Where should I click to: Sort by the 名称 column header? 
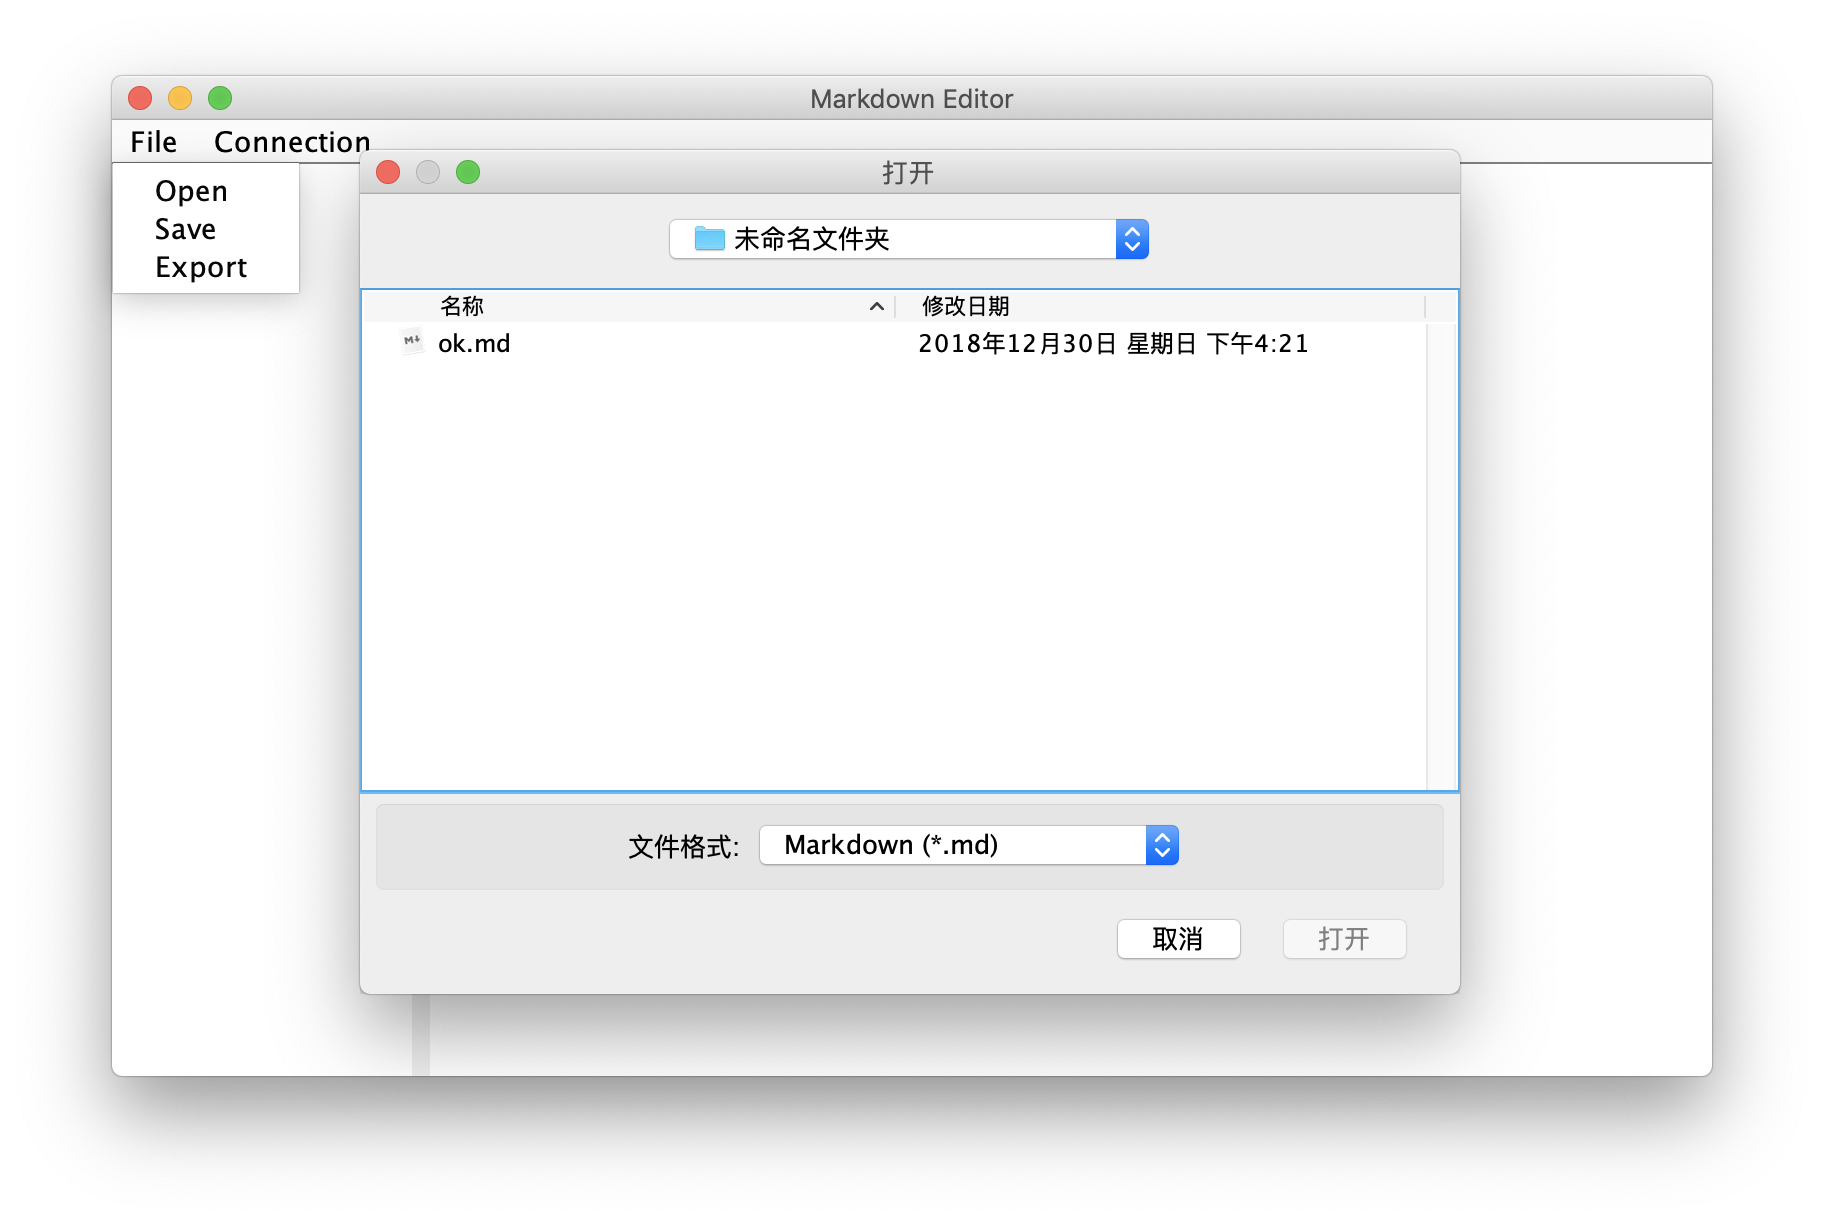point(628,306)
